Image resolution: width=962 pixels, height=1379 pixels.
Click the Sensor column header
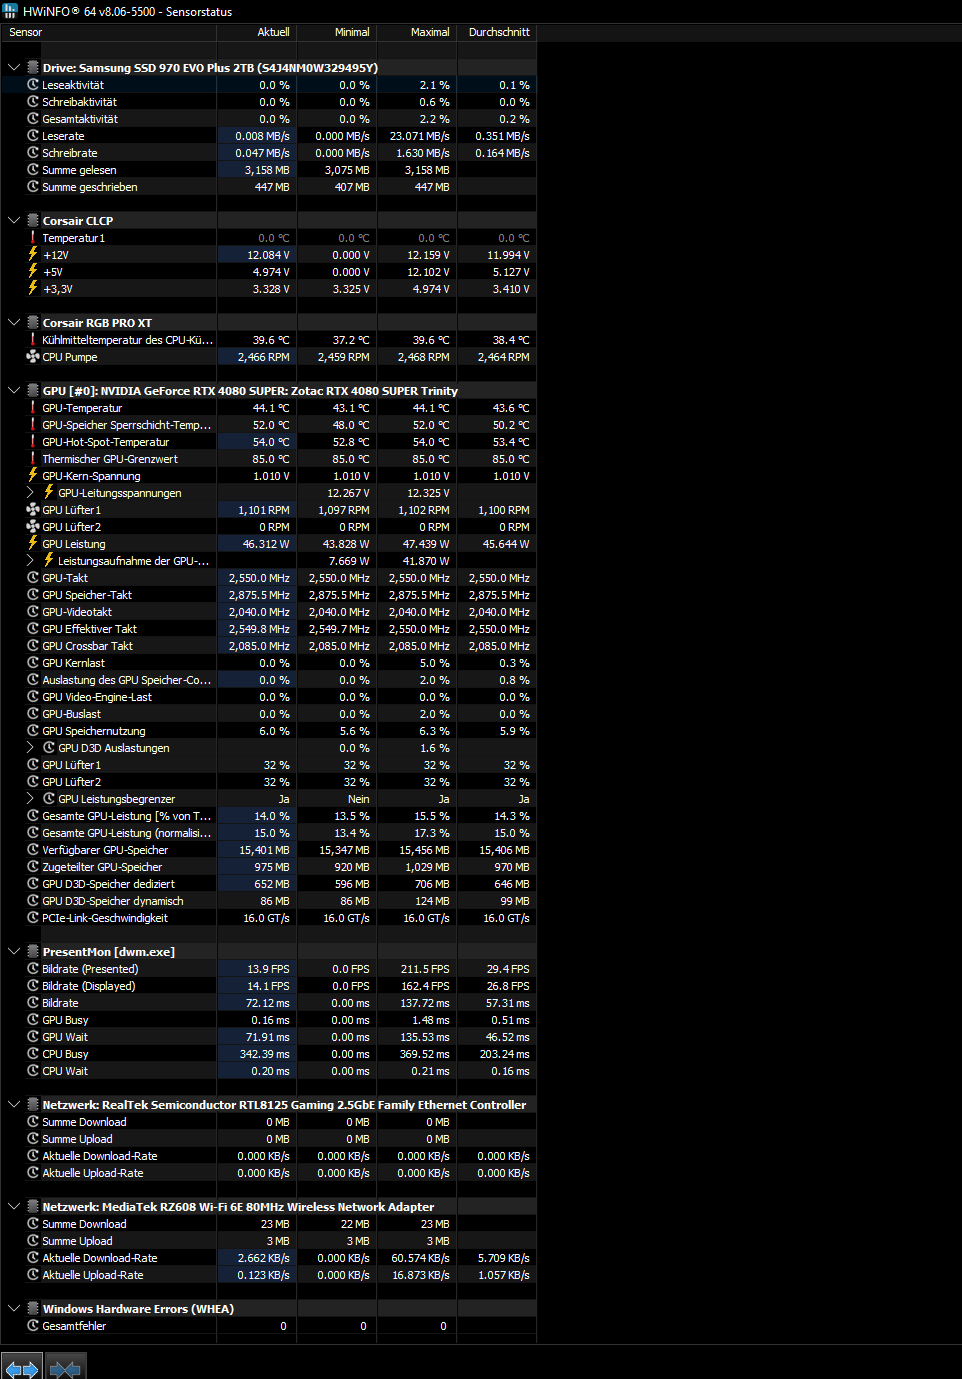click(x=108, y=32)
